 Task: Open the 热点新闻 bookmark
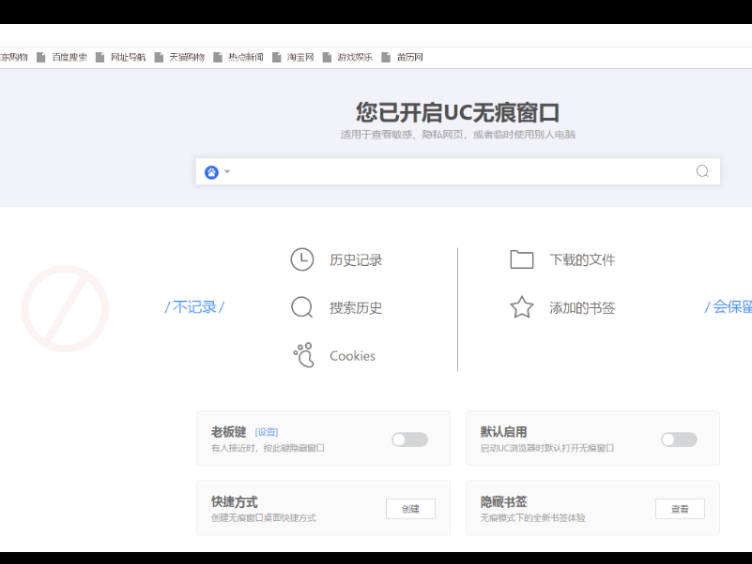[239, 58]
